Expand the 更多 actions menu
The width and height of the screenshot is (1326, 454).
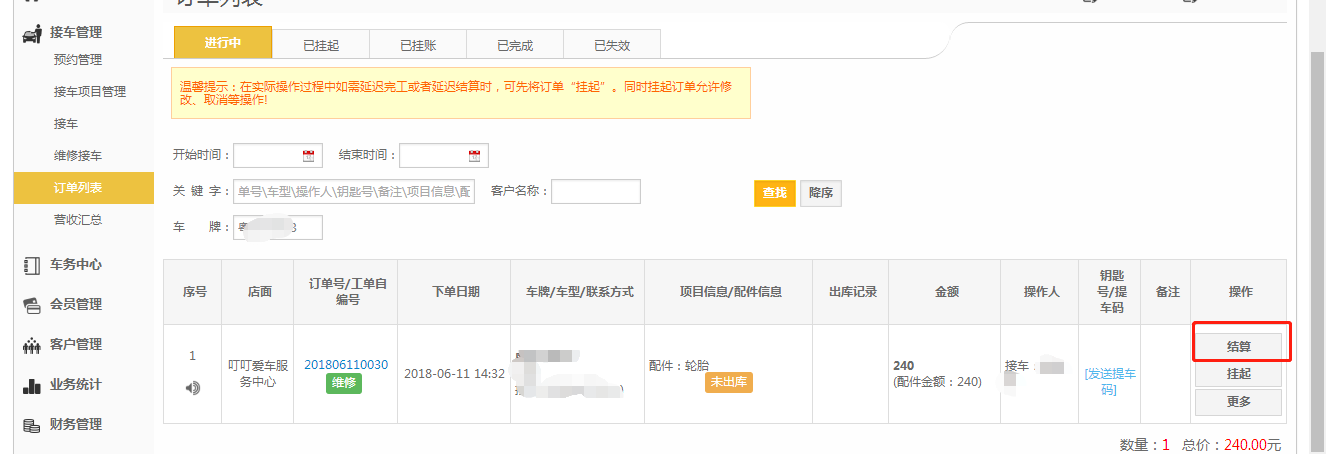click(x=1238, y=402)
